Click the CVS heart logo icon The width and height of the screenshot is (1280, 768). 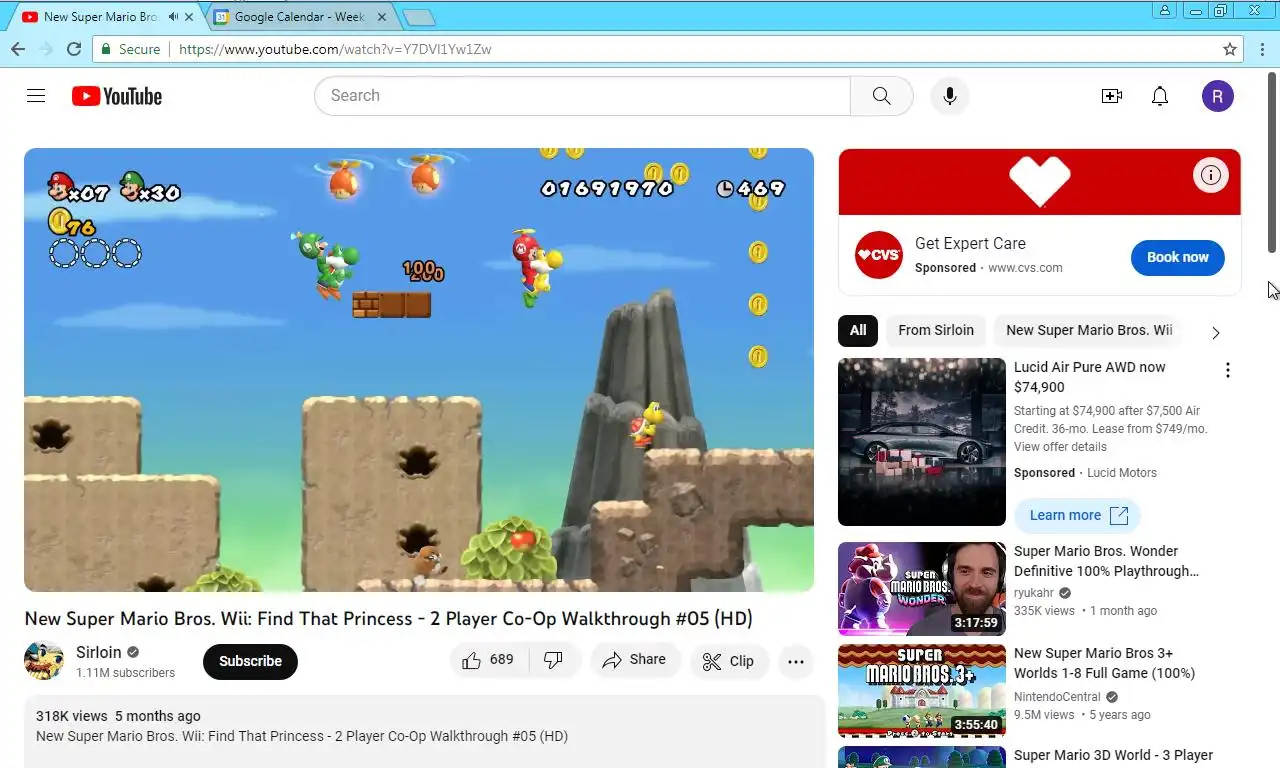click(x=879, y=255)
